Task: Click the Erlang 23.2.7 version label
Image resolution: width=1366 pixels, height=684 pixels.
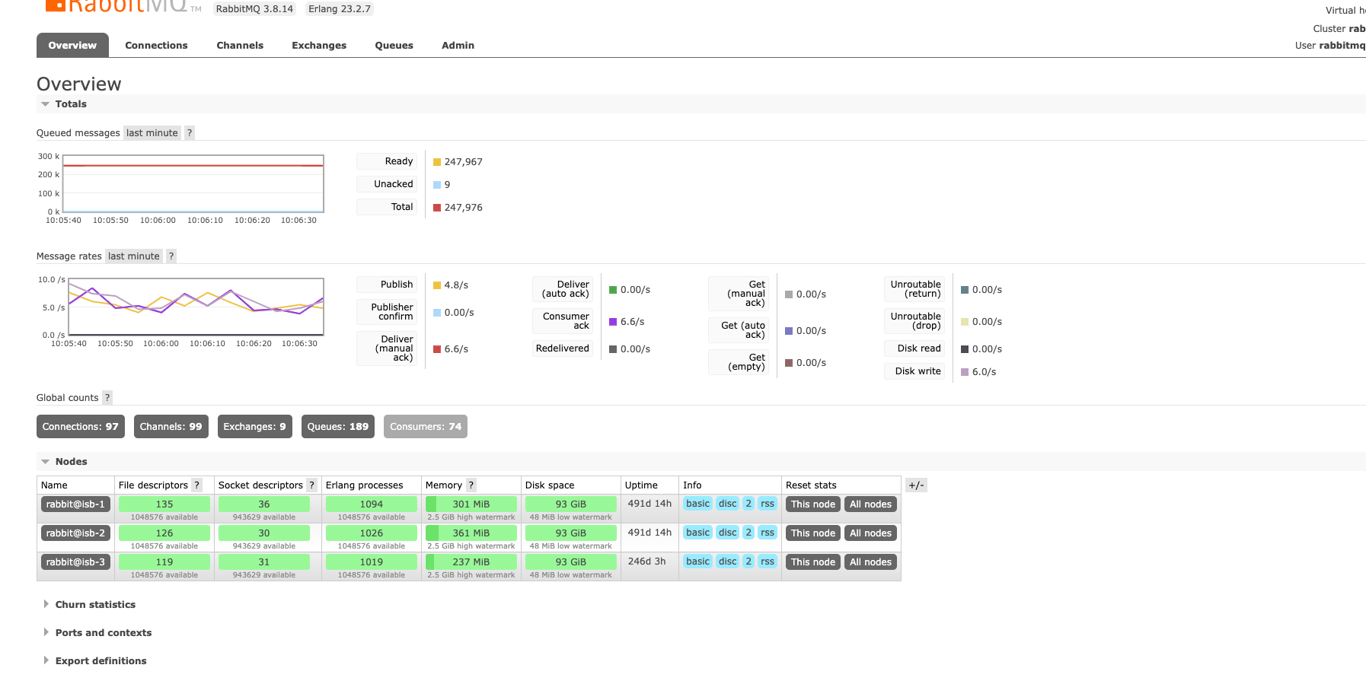Action: pos(340,9)
